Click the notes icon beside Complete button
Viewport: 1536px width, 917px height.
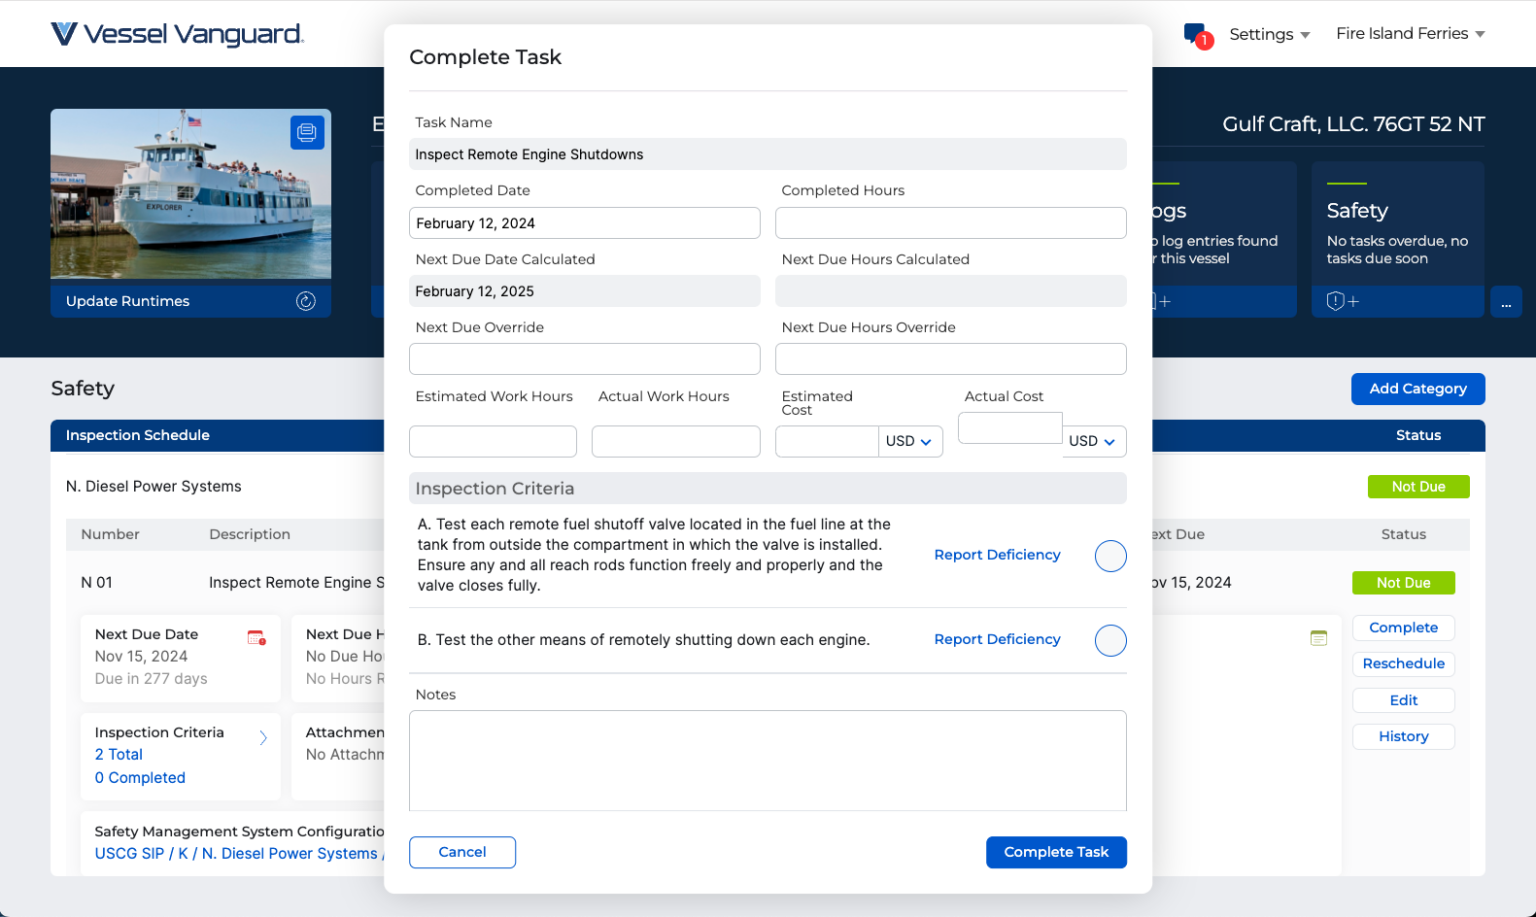(x=1318, y=638)
